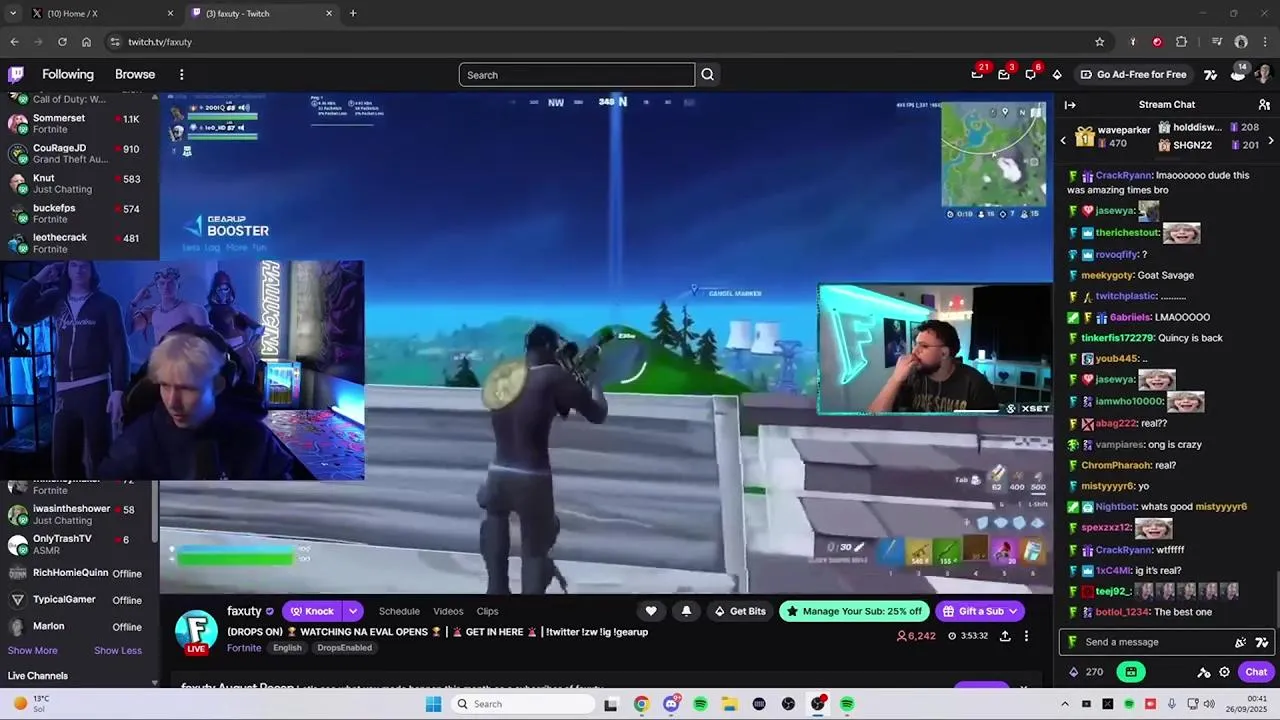Open the Videos tab
Screen dimensions: 1280x720
pos(448,611)
